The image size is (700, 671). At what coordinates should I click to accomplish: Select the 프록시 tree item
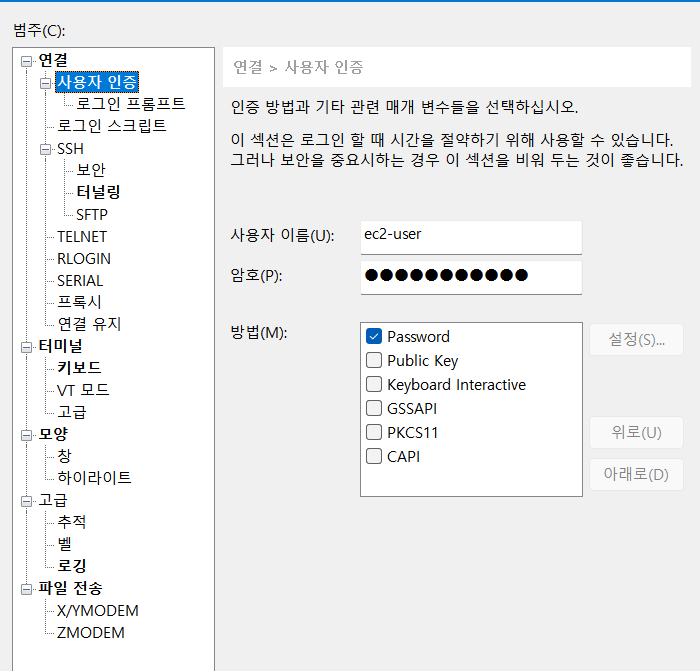(x=79, y=302)
